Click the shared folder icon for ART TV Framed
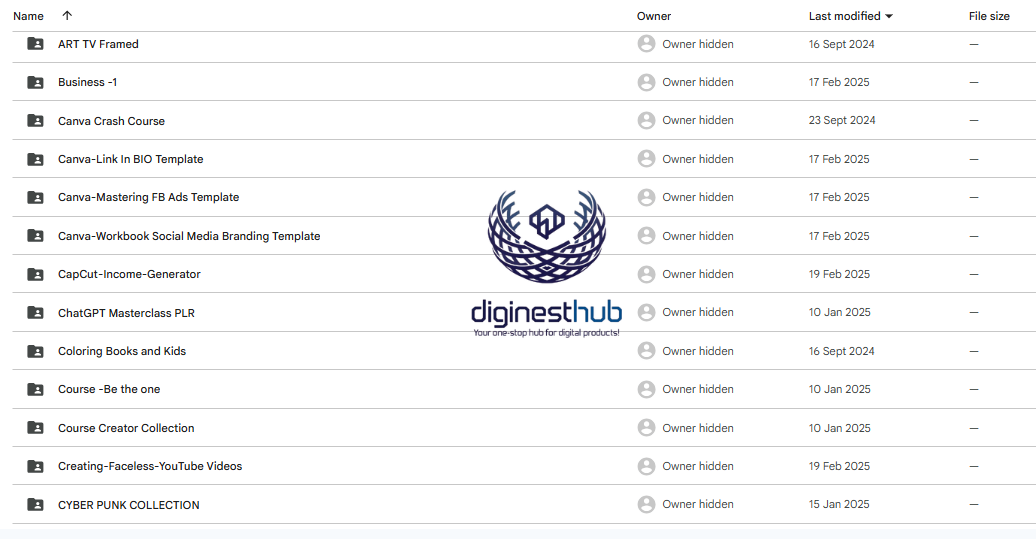The width and height of the screenshot is (1036, 539). (x=35, y=44)
